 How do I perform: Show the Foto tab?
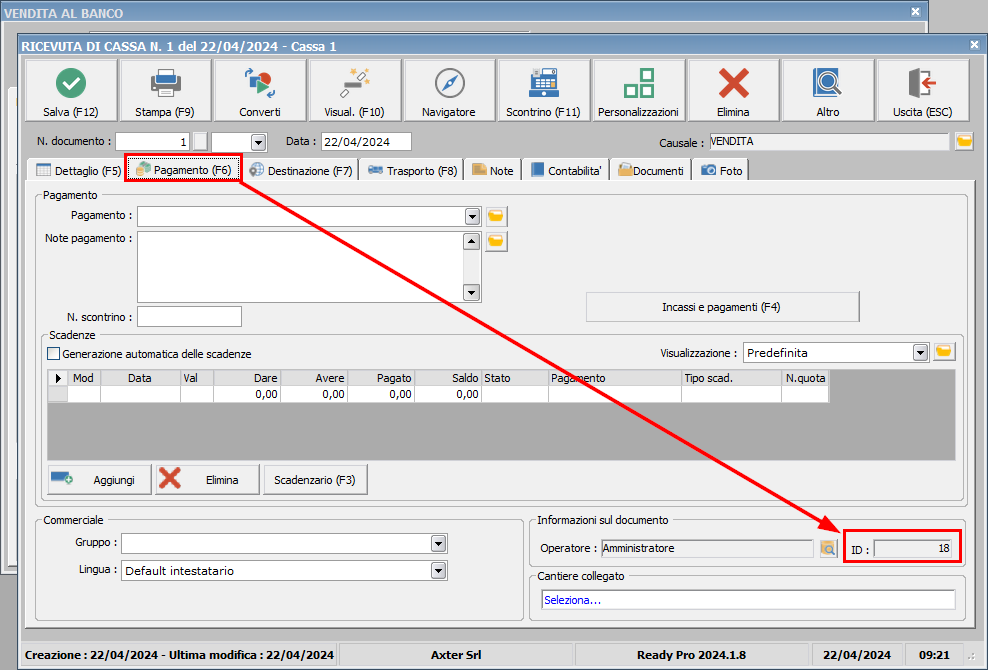(x=721, y=170)
